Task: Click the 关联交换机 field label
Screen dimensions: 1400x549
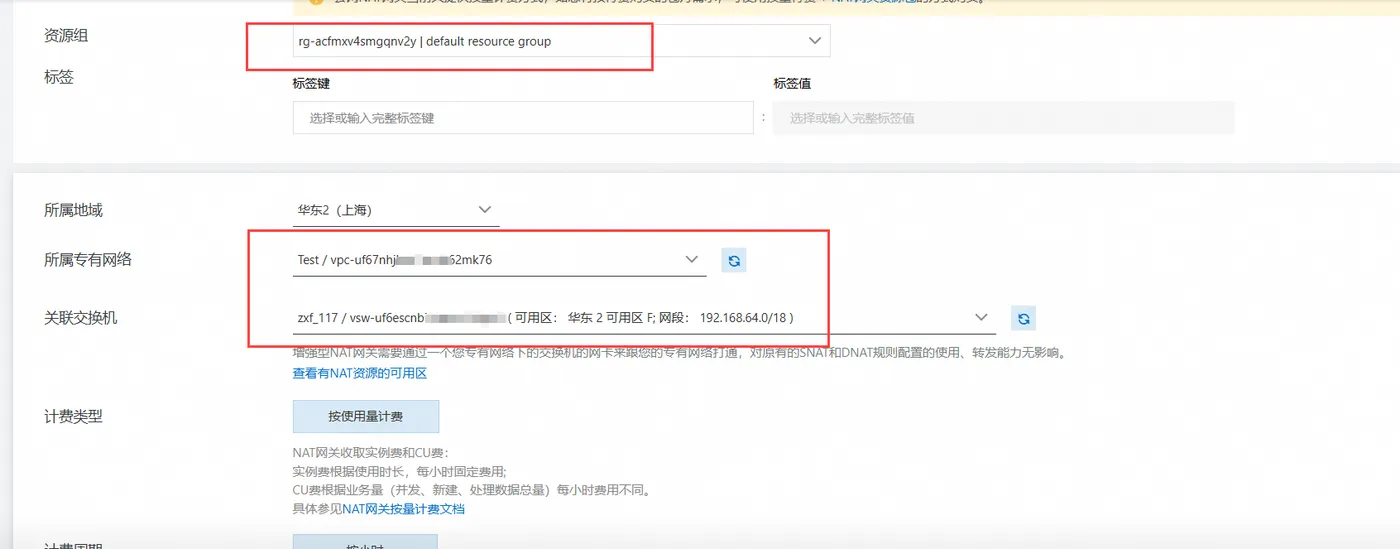Action: (81, 318)
